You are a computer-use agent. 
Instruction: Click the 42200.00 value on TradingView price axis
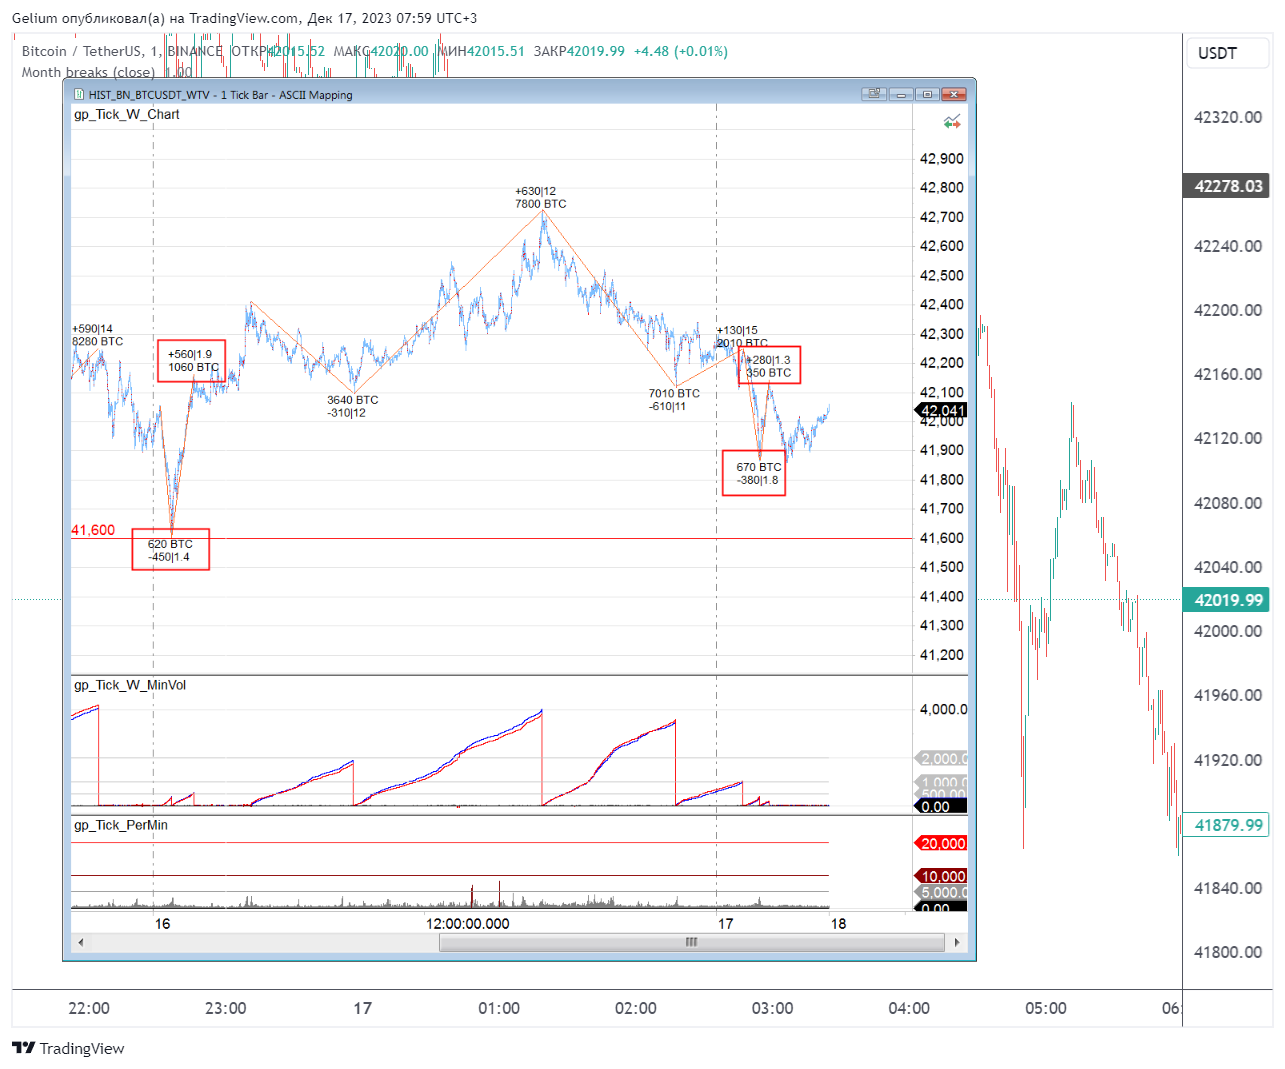click(1228, 310)
